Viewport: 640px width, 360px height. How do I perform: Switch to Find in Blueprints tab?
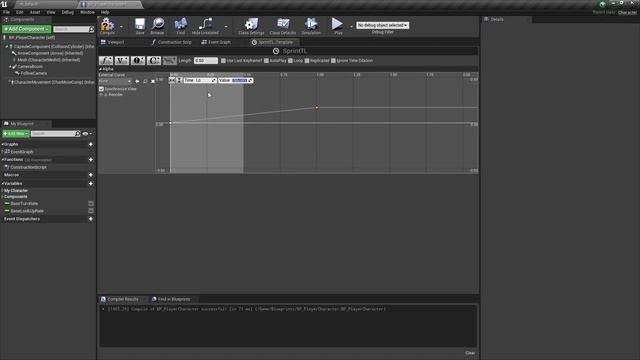pyautogui.click(x=171, y=299)
